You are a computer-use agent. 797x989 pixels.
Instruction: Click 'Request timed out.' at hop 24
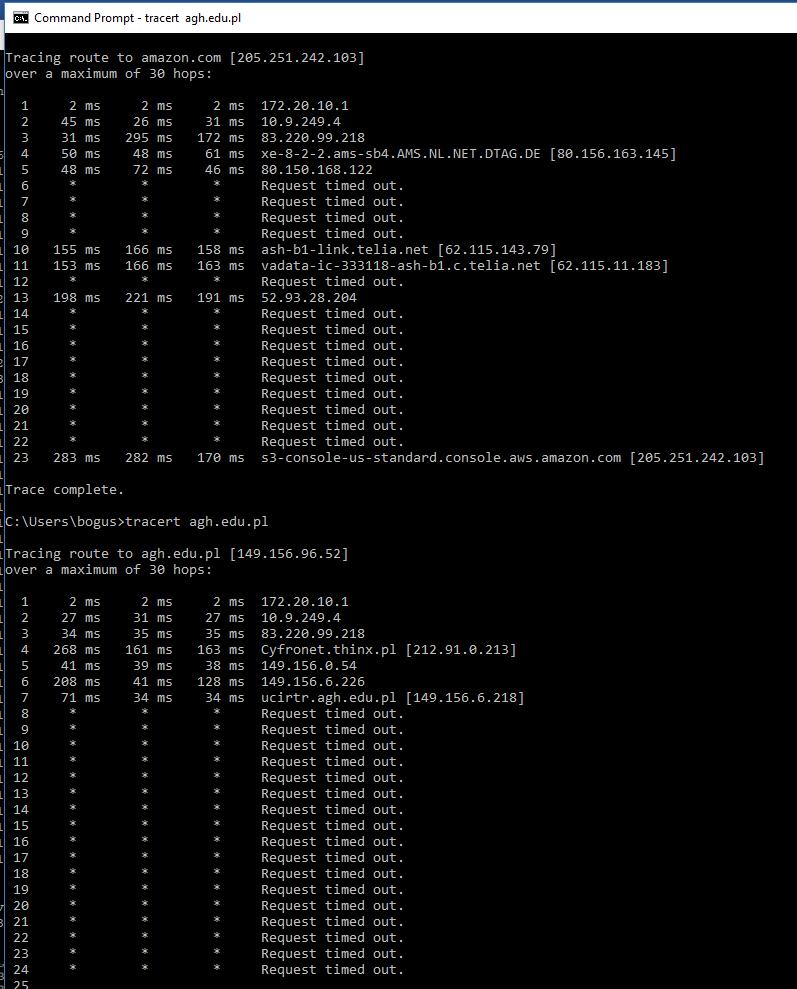pyautogui.click(x=332, y=969)
